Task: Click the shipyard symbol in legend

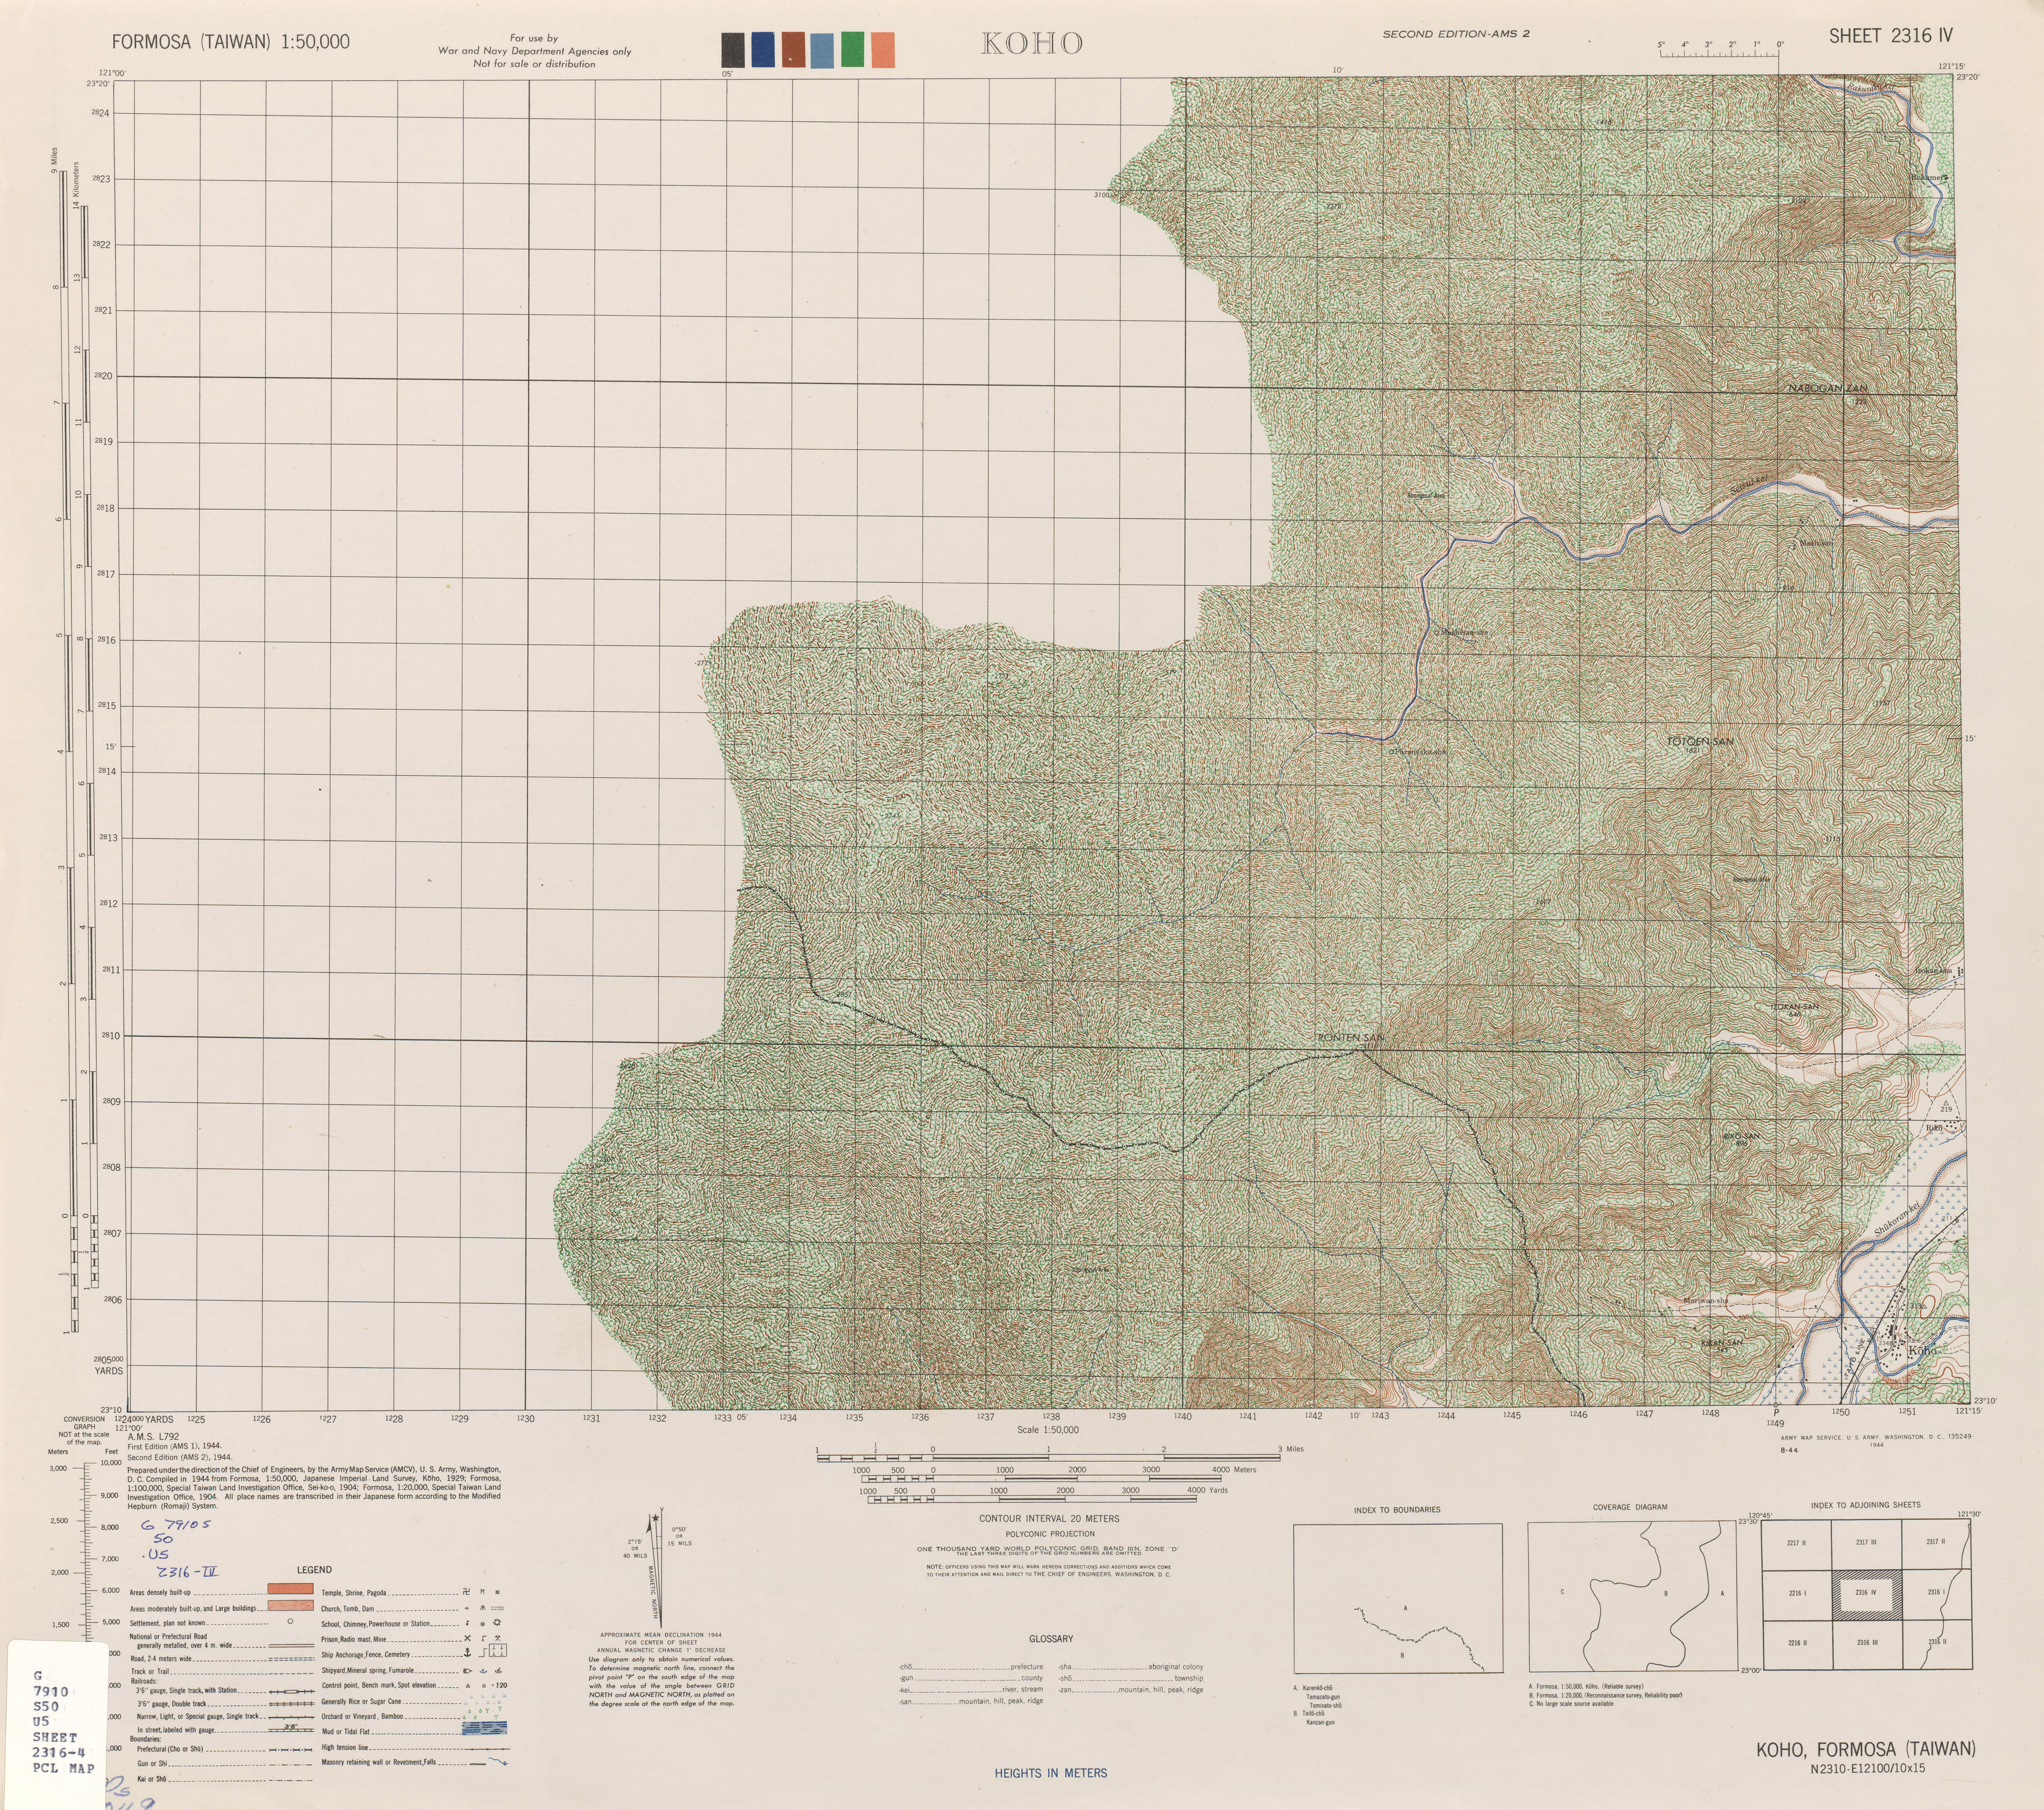Action: tap(468, 1671)
